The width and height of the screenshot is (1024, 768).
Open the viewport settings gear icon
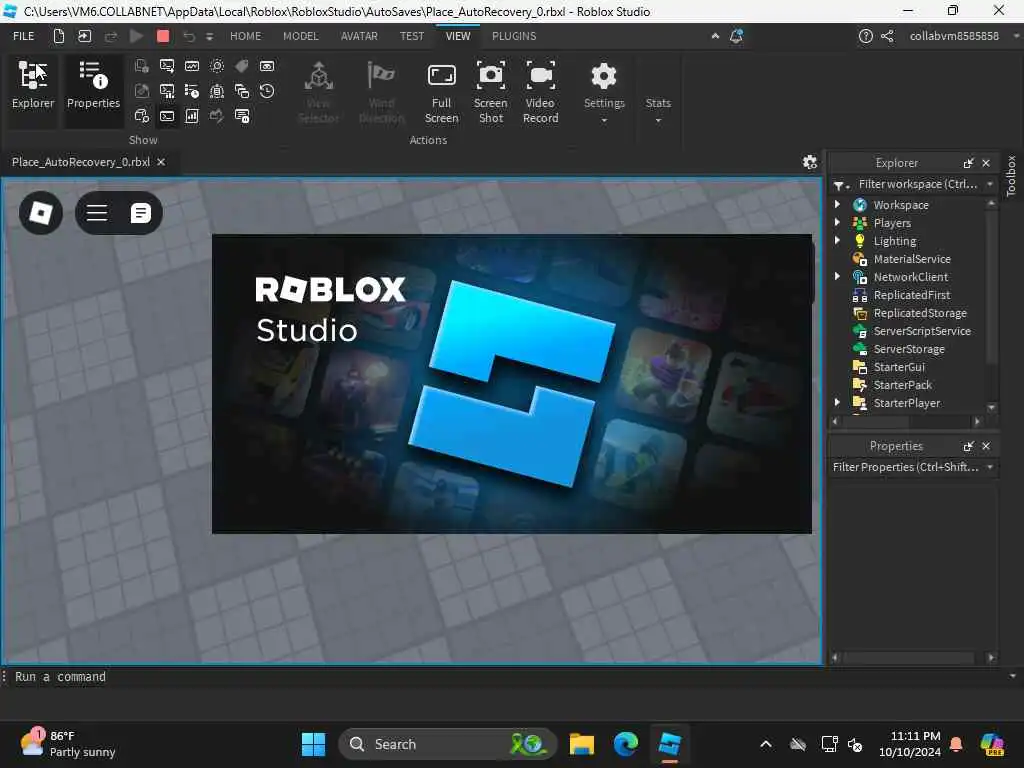click(x=810, y=162)
